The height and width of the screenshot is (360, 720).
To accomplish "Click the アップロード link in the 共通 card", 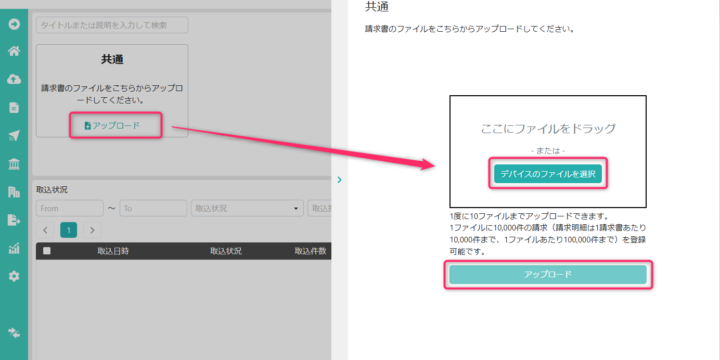I will pyautogui.click(x=112, y=125).
